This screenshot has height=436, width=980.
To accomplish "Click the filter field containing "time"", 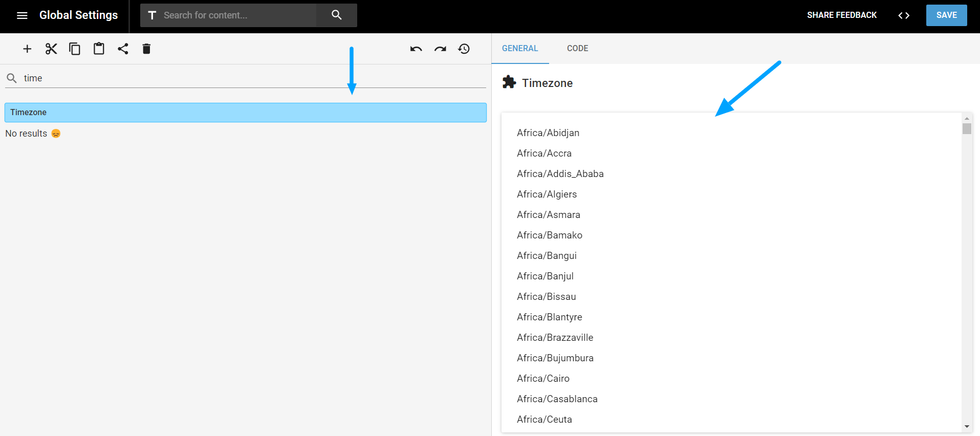I will tap(250, 78).
